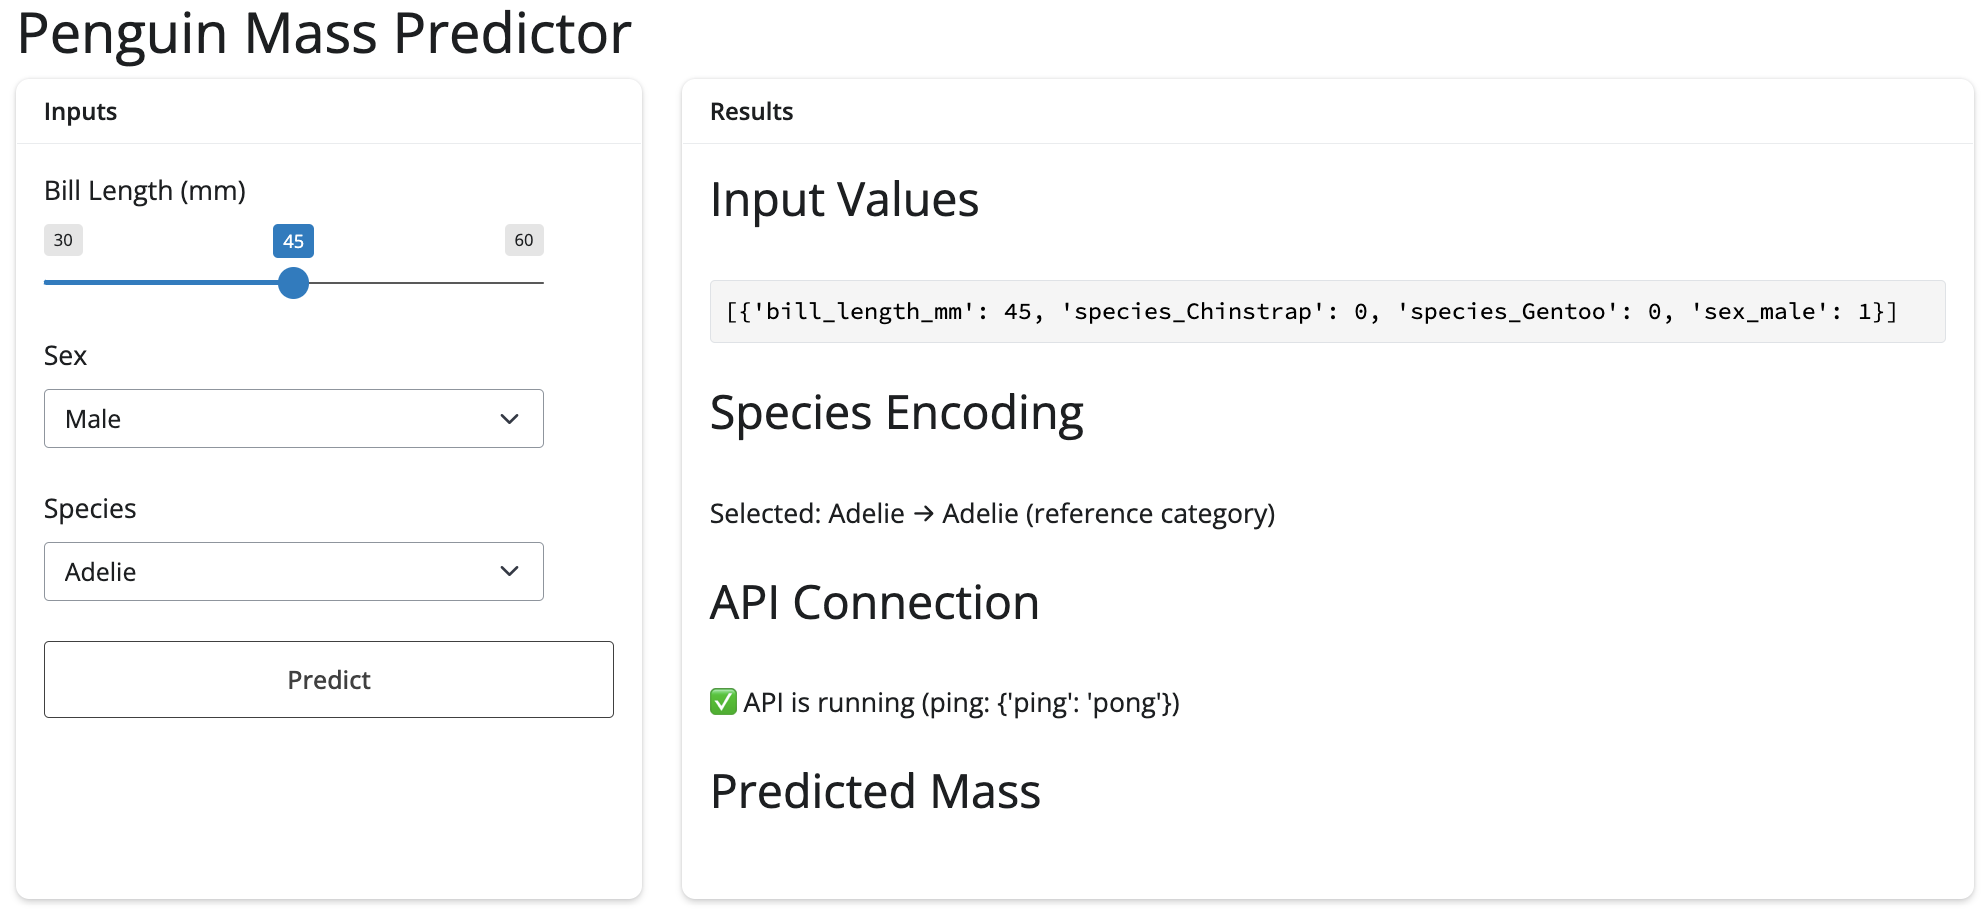Viewport: 1986px width, 918px height.
Task: Click the Bill Length (mm) label
Action: [145, 191]
